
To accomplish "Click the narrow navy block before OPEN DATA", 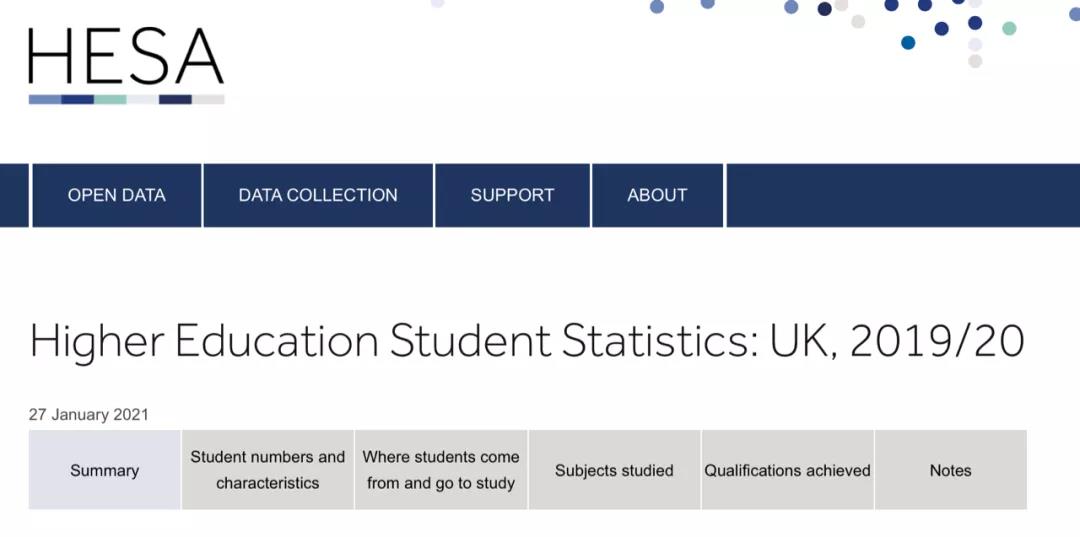I will pyautogui.click(x=14, y=196).
